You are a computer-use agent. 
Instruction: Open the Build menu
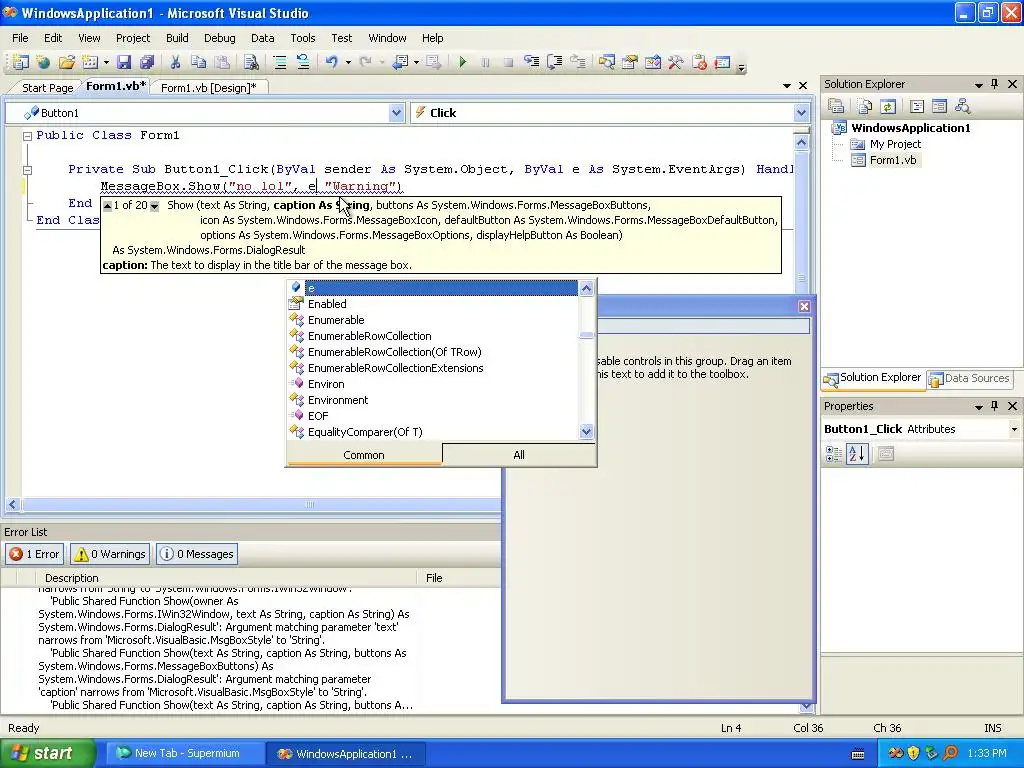(177, 38)
